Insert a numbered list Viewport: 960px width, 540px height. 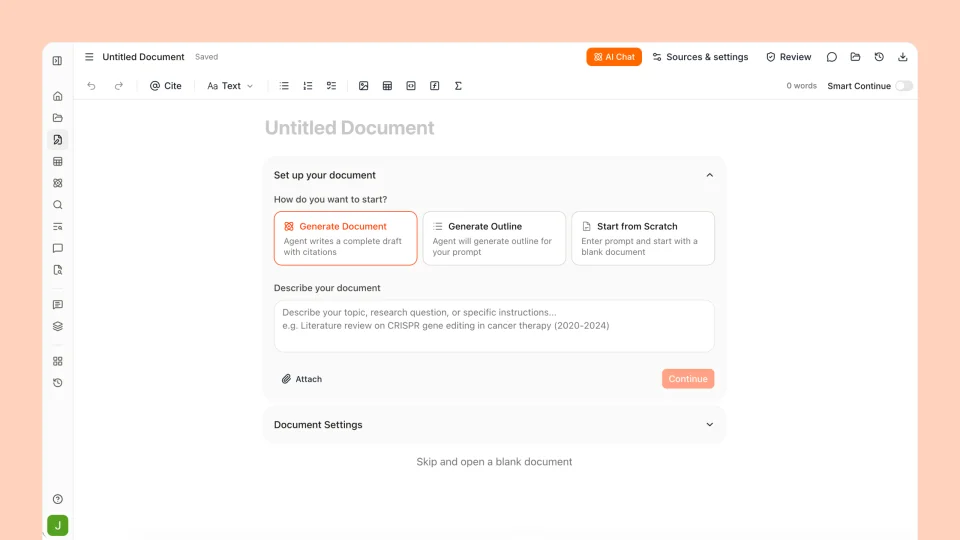click(x=308, y=86)
